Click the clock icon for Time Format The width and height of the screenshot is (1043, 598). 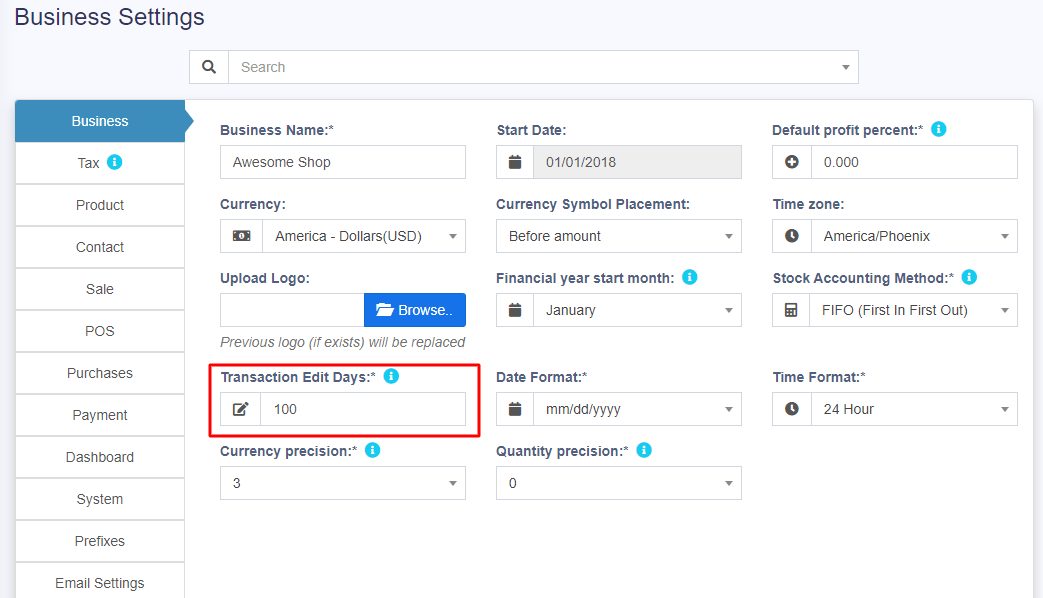(789, 409)
